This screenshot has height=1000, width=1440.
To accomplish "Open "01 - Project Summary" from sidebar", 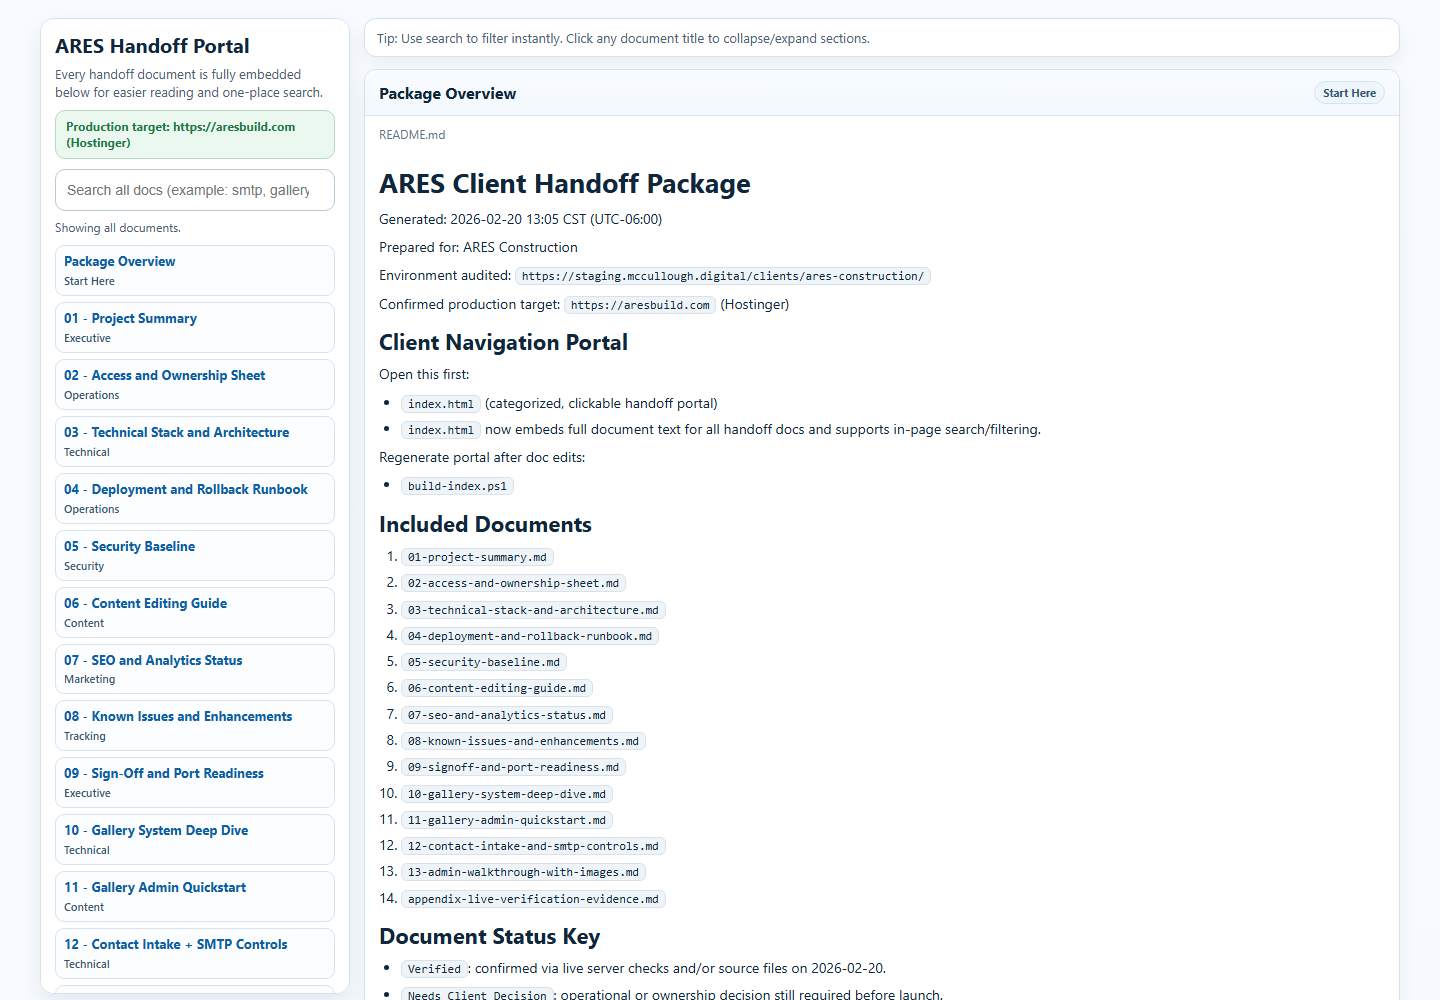I will point(129,318).
